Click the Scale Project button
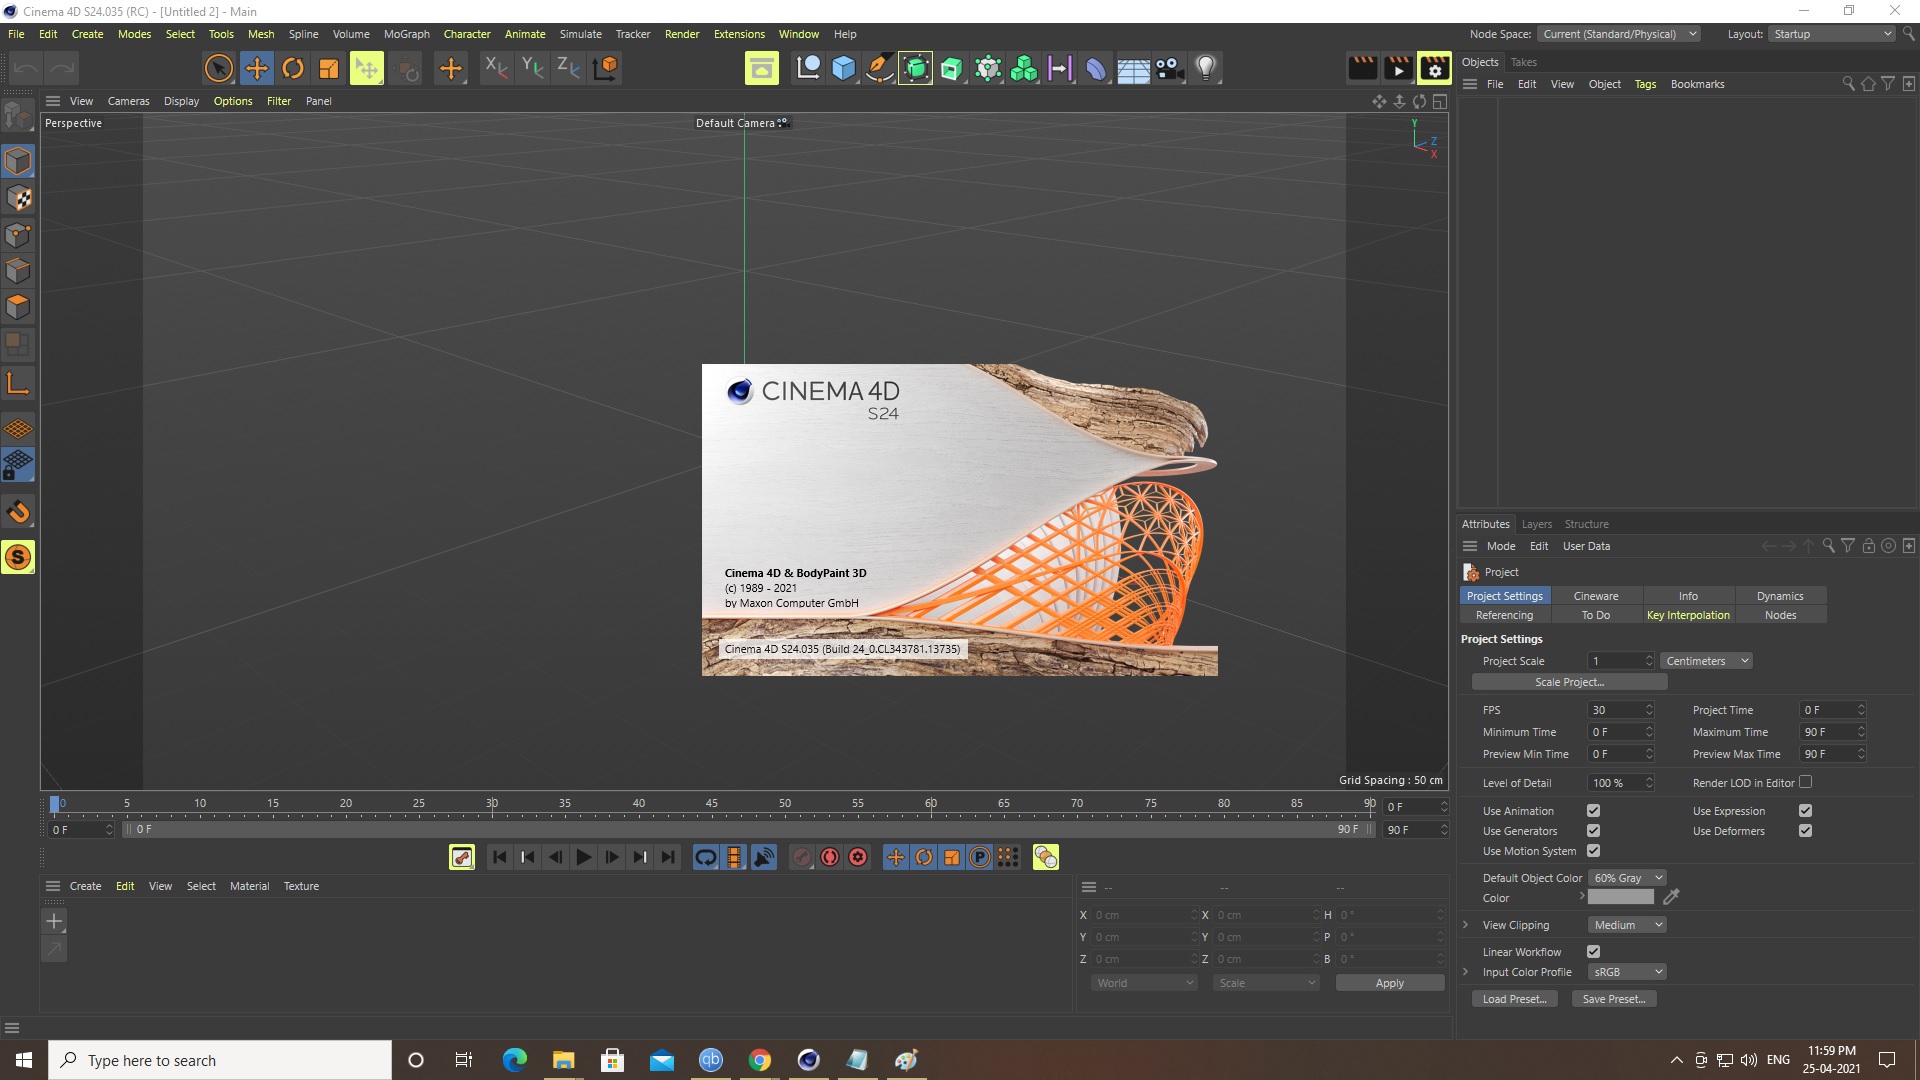The height and width of the screenshot is (1080, 1920). 1569,682
